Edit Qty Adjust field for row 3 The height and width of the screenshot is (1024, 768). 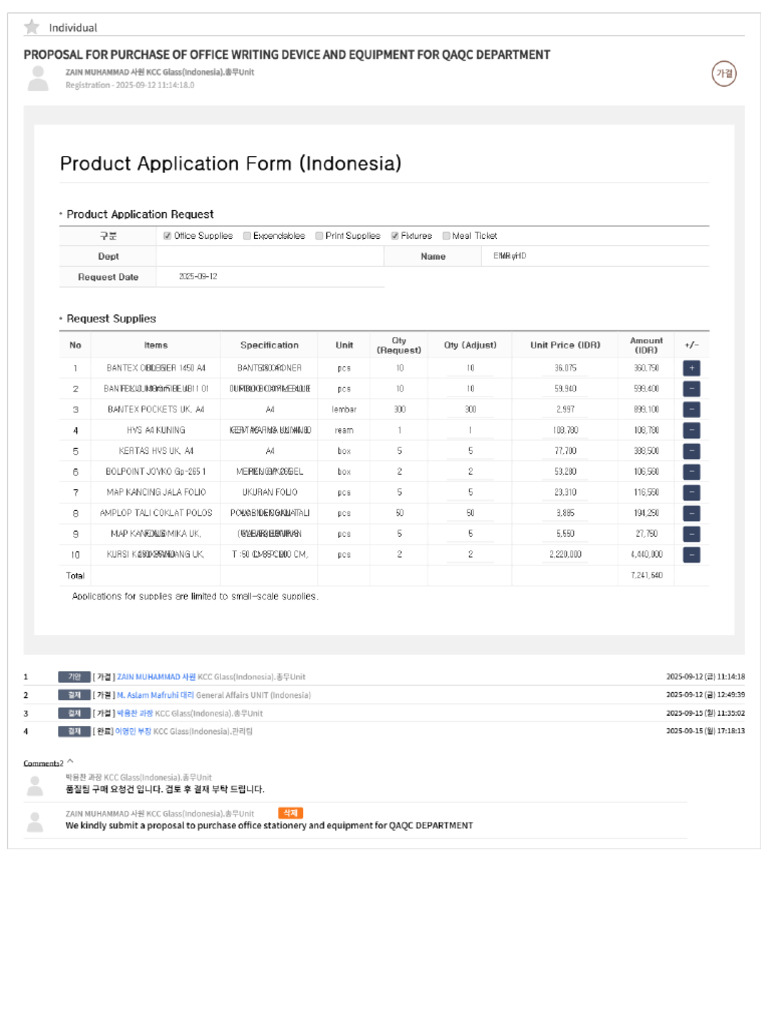[470, 409]
